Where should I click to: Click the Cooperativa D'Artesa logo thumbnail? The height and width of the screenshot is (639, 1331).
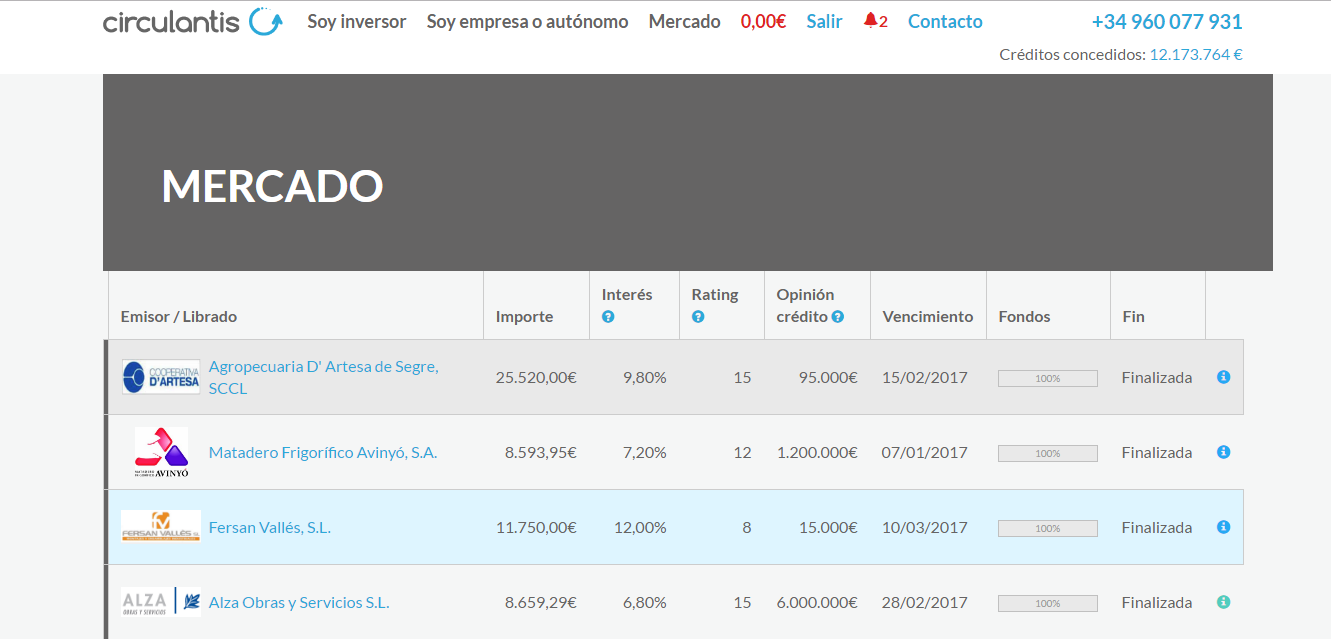point(161,377)
